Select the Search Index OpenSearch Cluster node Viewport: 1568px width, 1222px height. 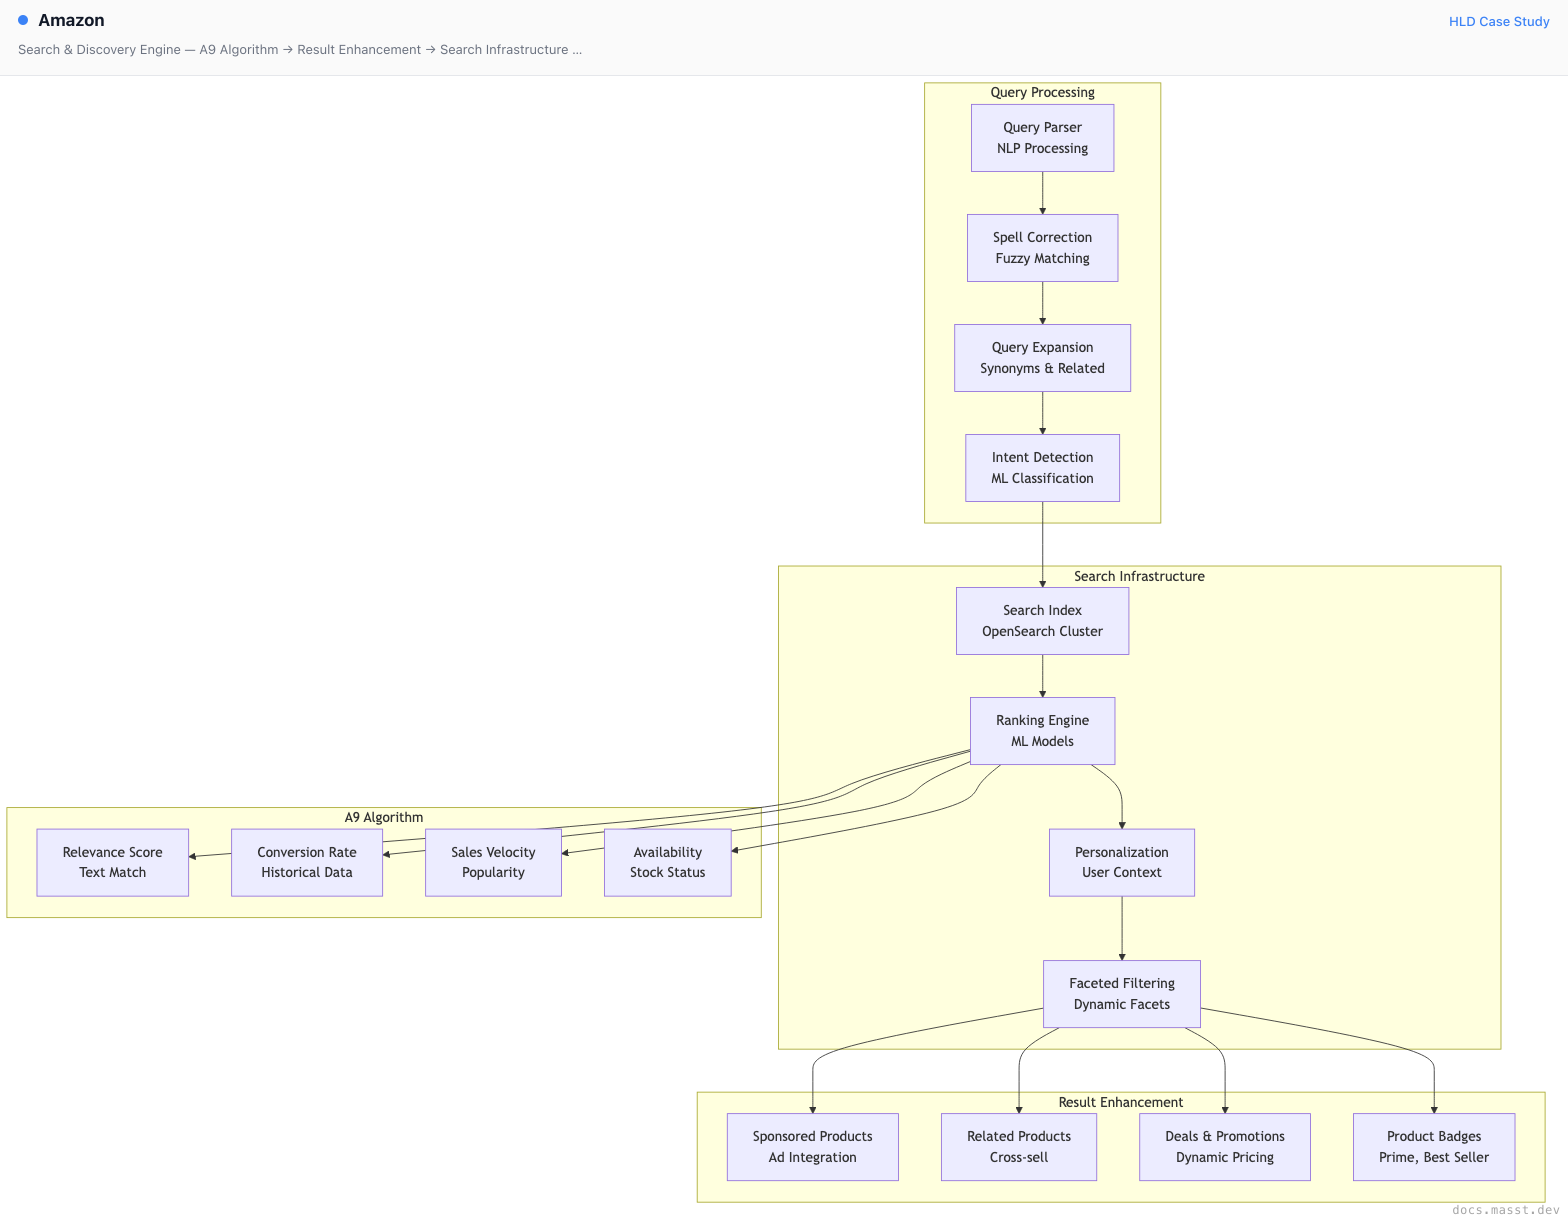[x=1042, y=621]
